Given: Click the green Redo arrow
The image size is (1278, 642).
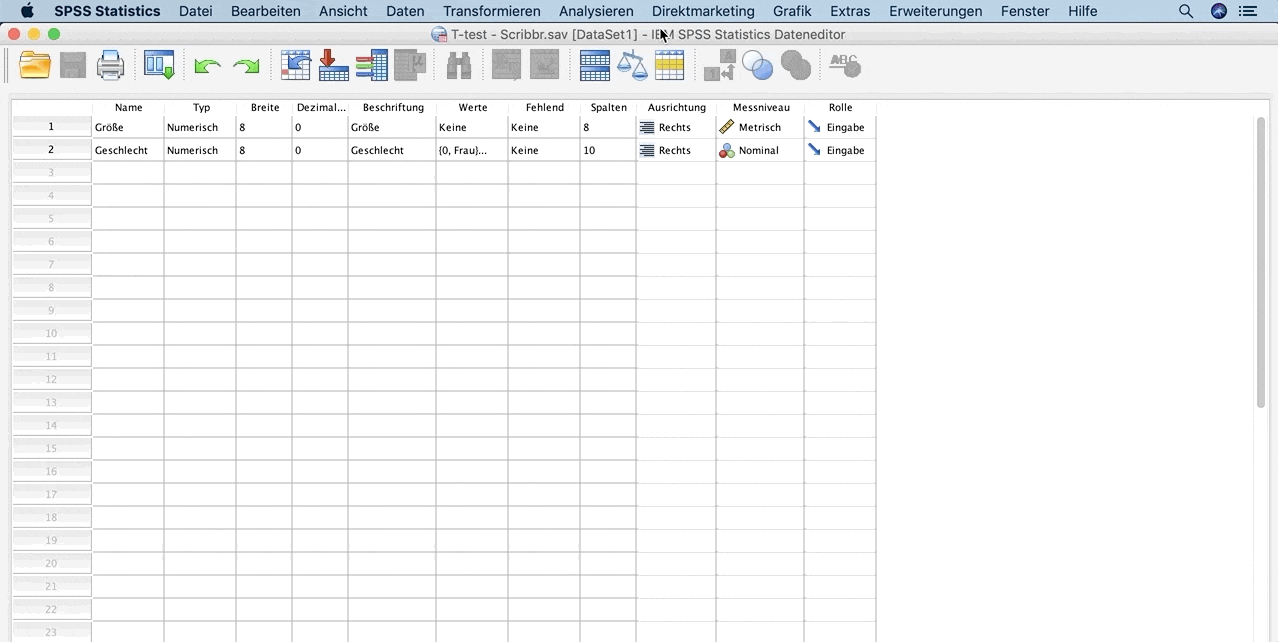Looking at the screenshot, I should tap(246, 66).
